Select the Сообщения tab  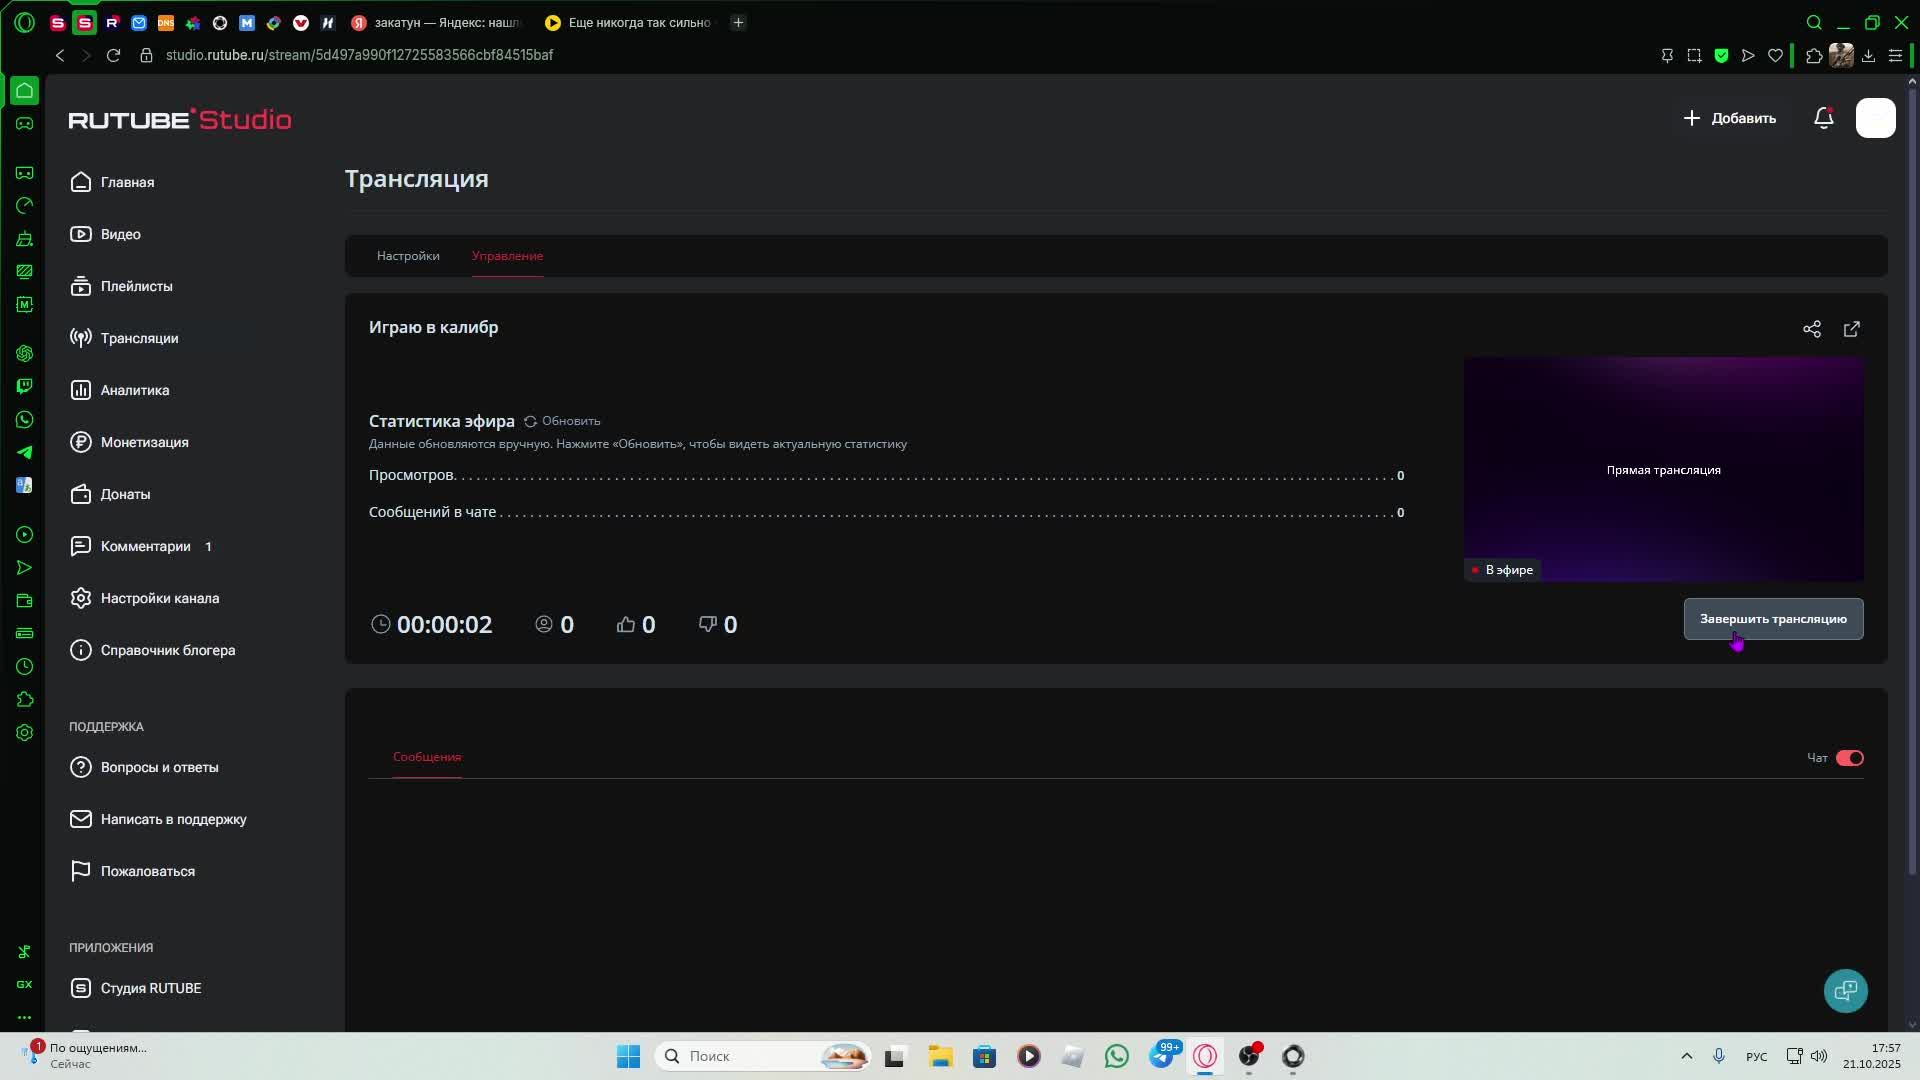coord(427,757)
